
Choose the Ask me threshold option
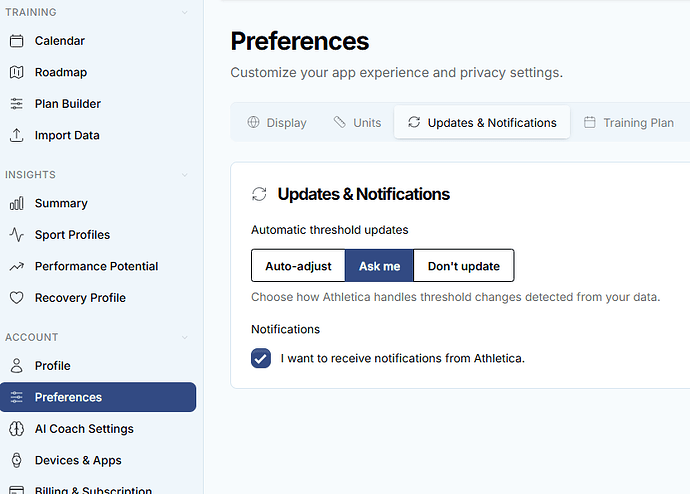pos(379,266)
